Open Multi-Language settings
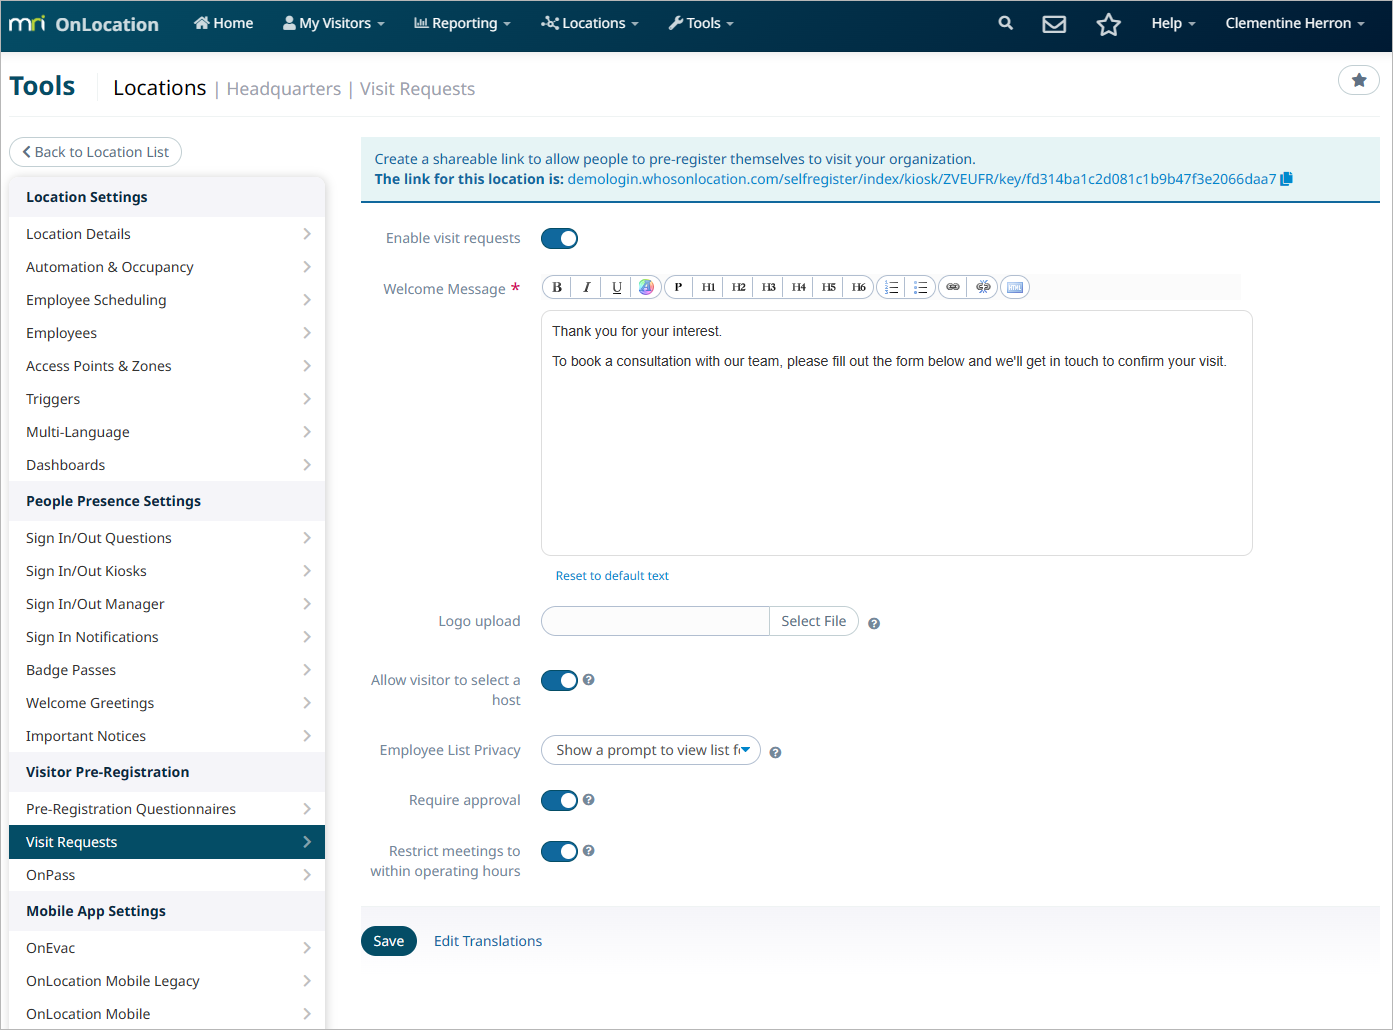 coord(167,432)
